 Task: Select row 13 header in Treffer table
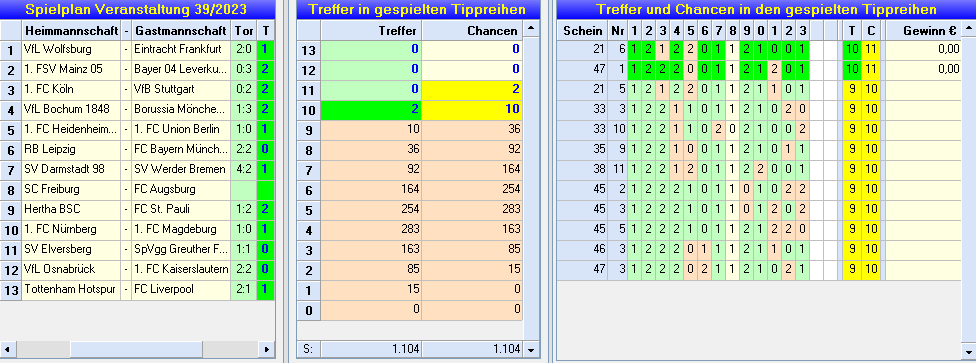pyautogui.click(x=309, y=50)
